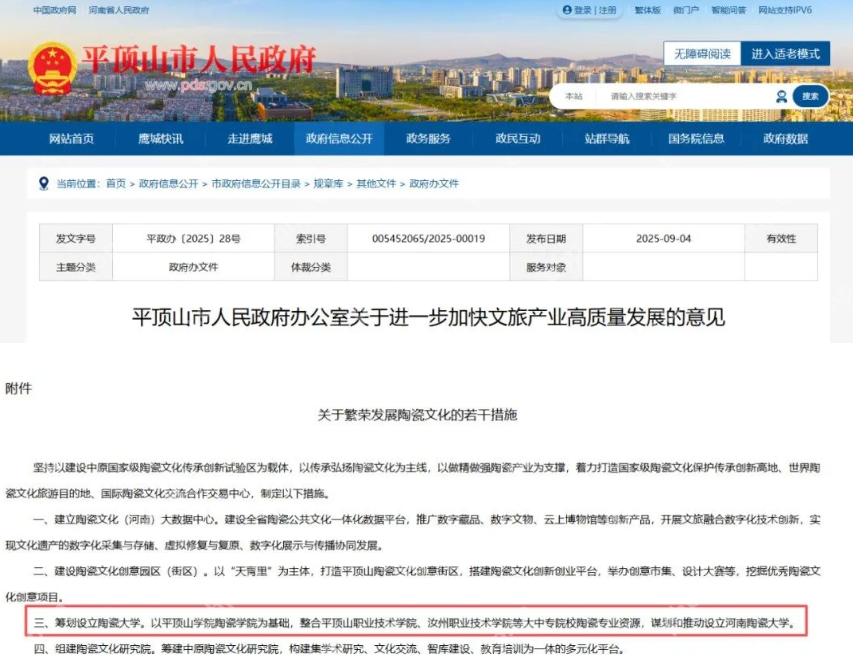The height and width of the screenshot is (670, 853).
Task: Visit 中国政府网 link at top left
Action: coord(54,12)
